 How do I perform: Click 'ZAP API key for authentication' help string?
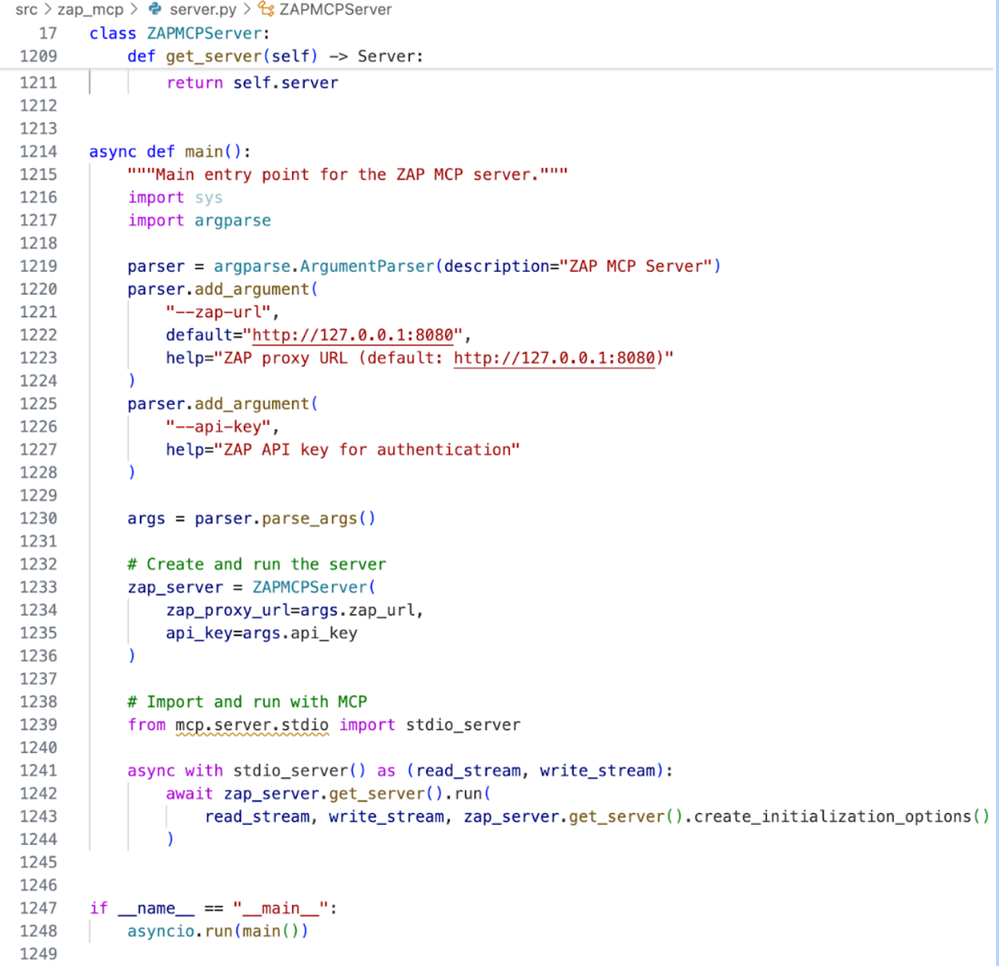click(x=367, y=450)
